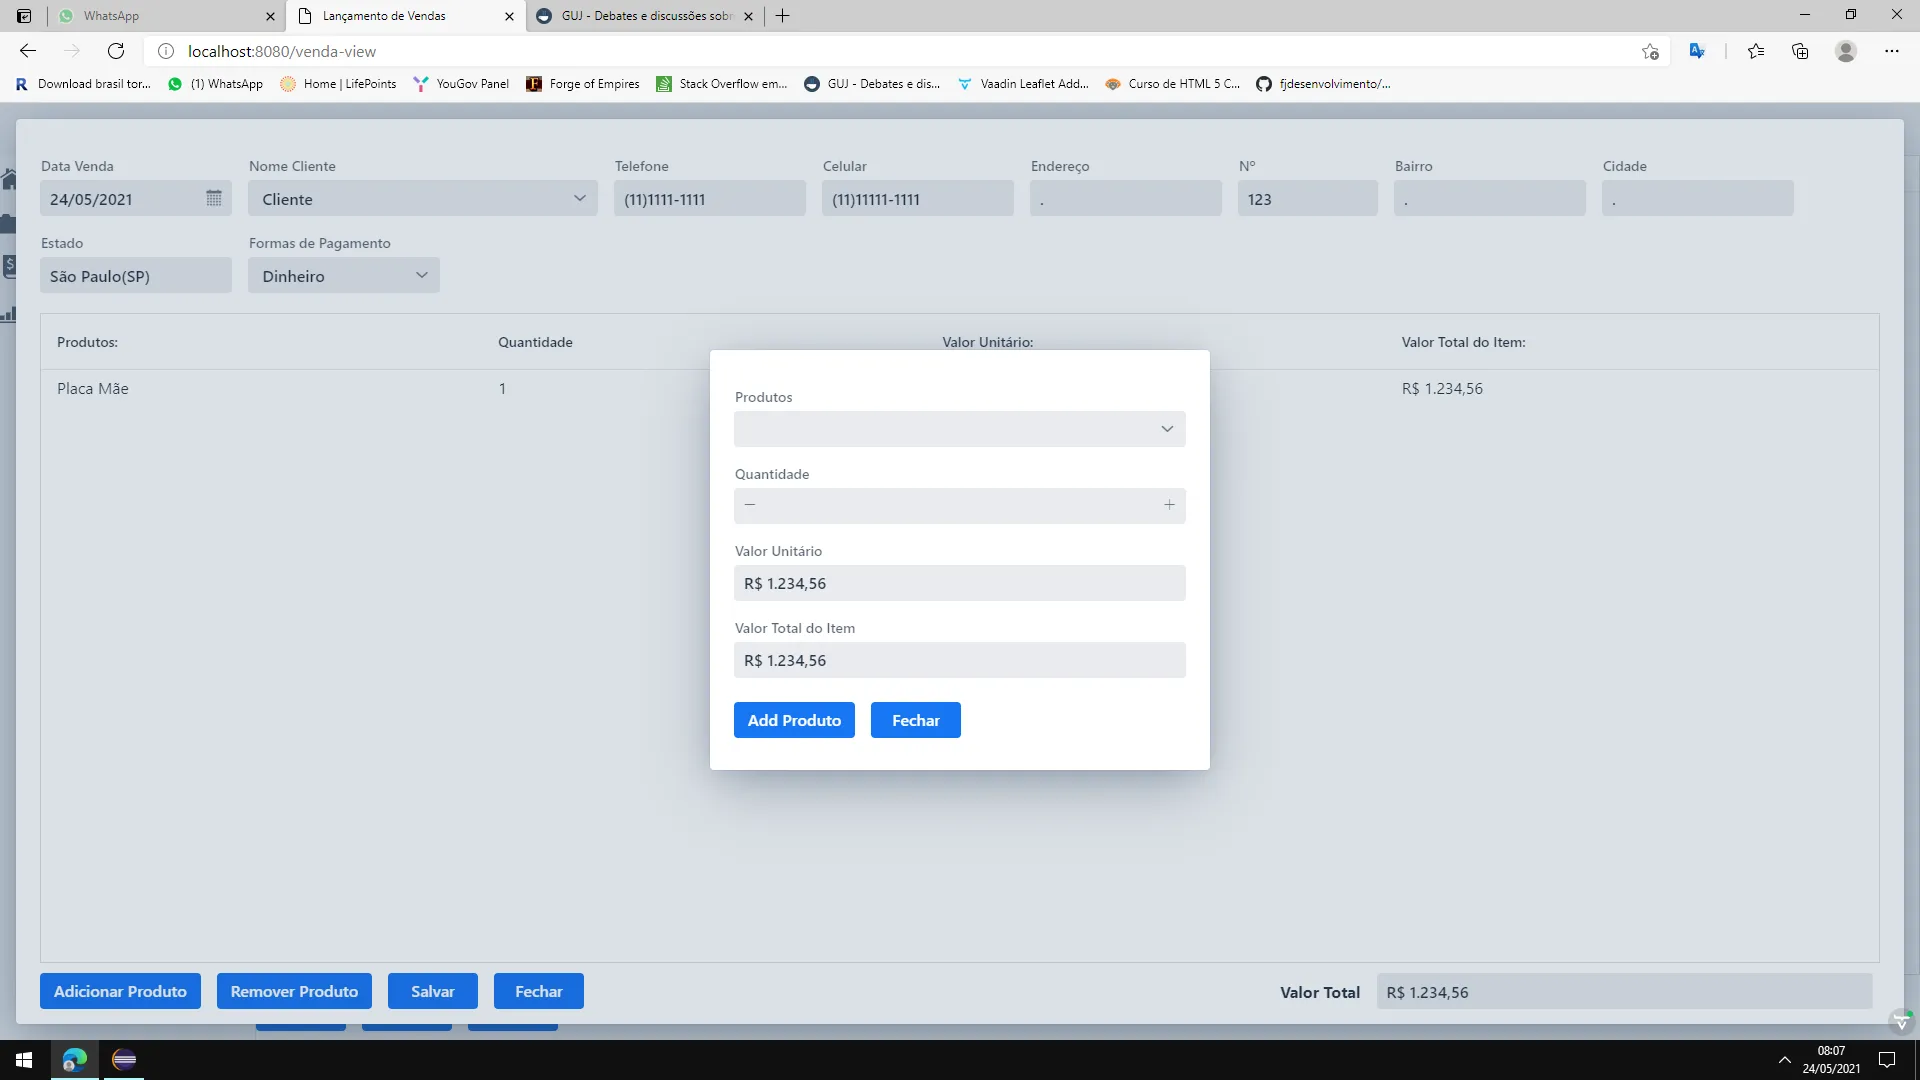Open browser collections icon
This screenshot has width=1920, height=1080.
(x=1800, y=51)
